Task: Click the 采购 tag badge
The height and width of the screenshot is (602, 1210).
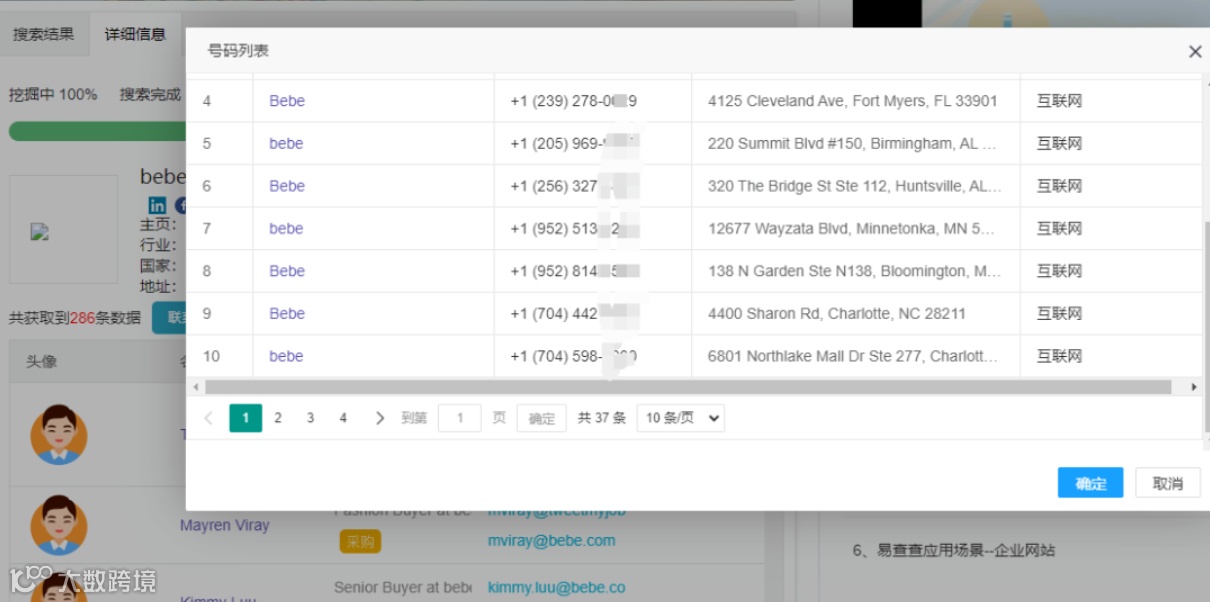Action: click(x=360, y=541)
